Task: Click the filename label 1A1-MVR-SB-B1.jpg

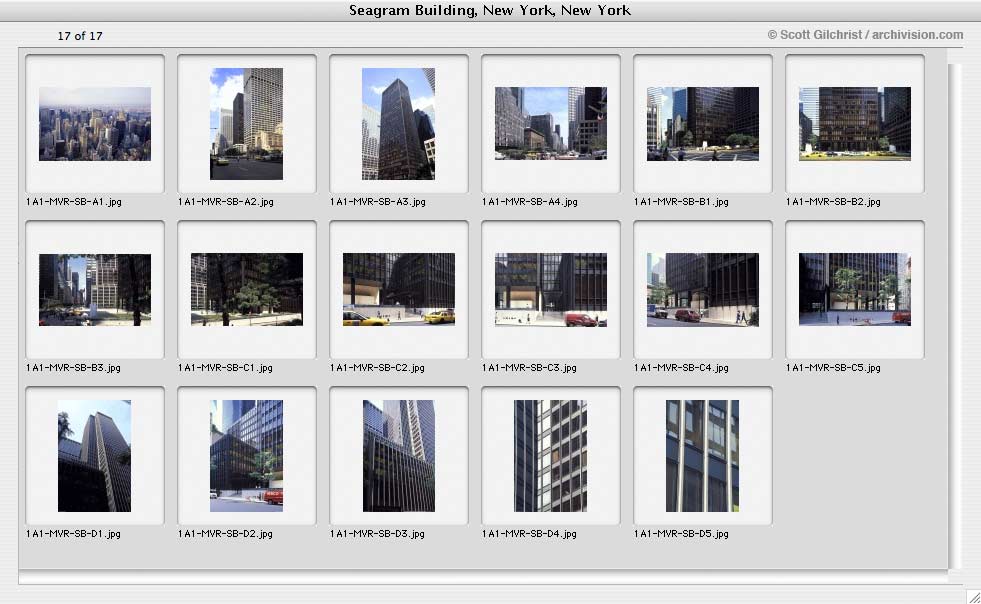Action: 681,202
